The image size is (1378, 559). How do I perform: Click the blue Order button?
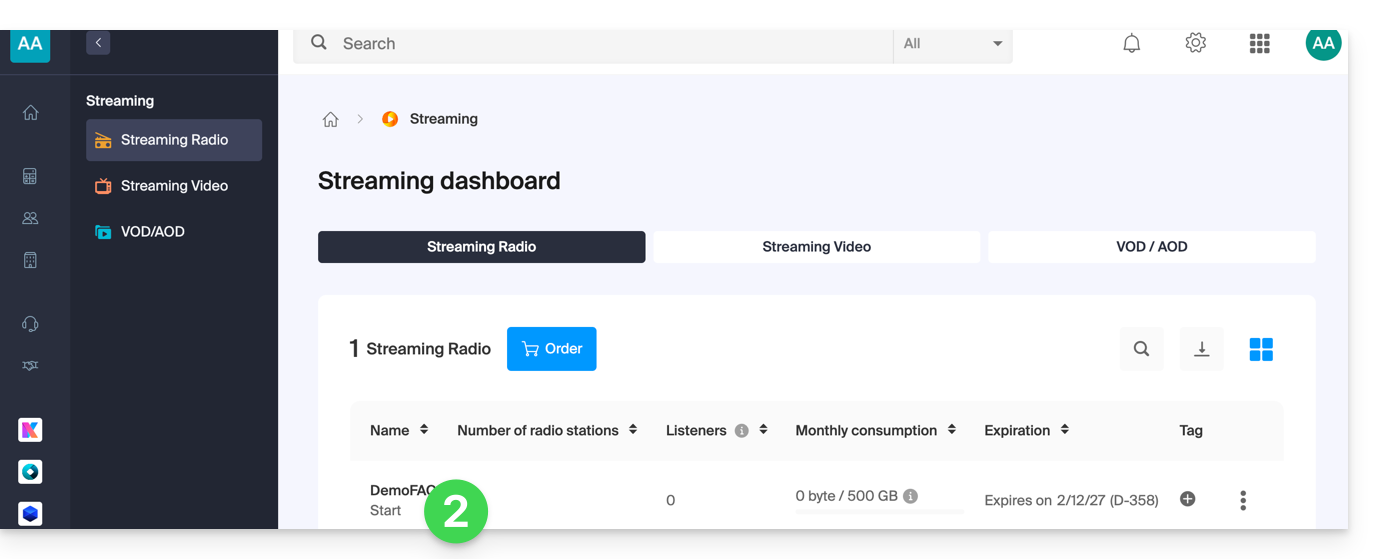[551, 349]
